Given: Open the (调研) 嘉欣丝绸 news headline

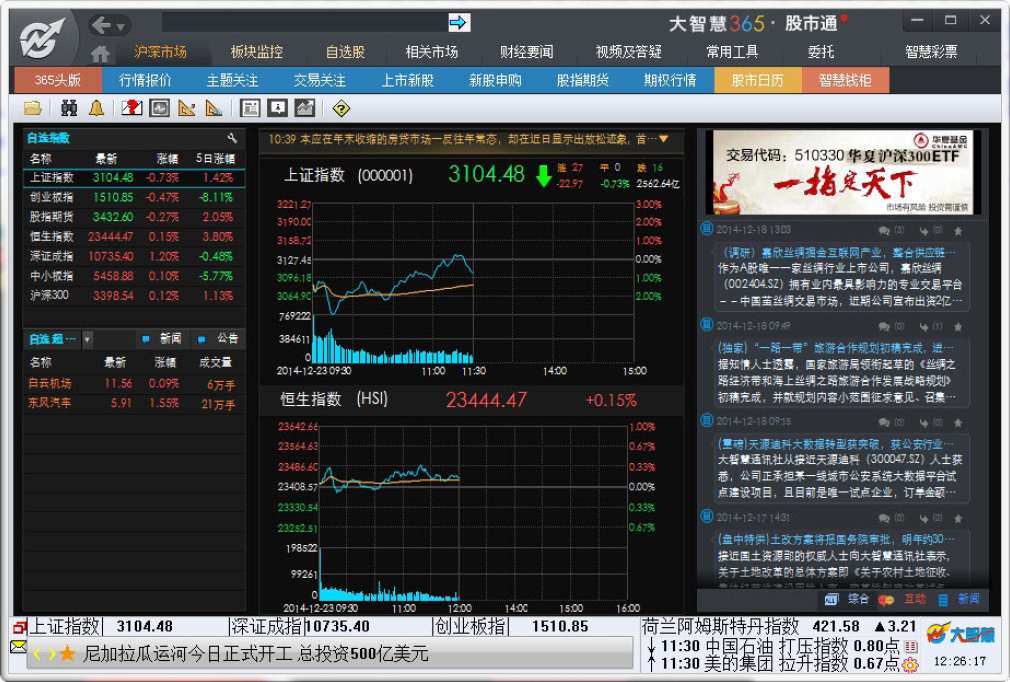Looking at the screenshot, I should coord(837,252).
